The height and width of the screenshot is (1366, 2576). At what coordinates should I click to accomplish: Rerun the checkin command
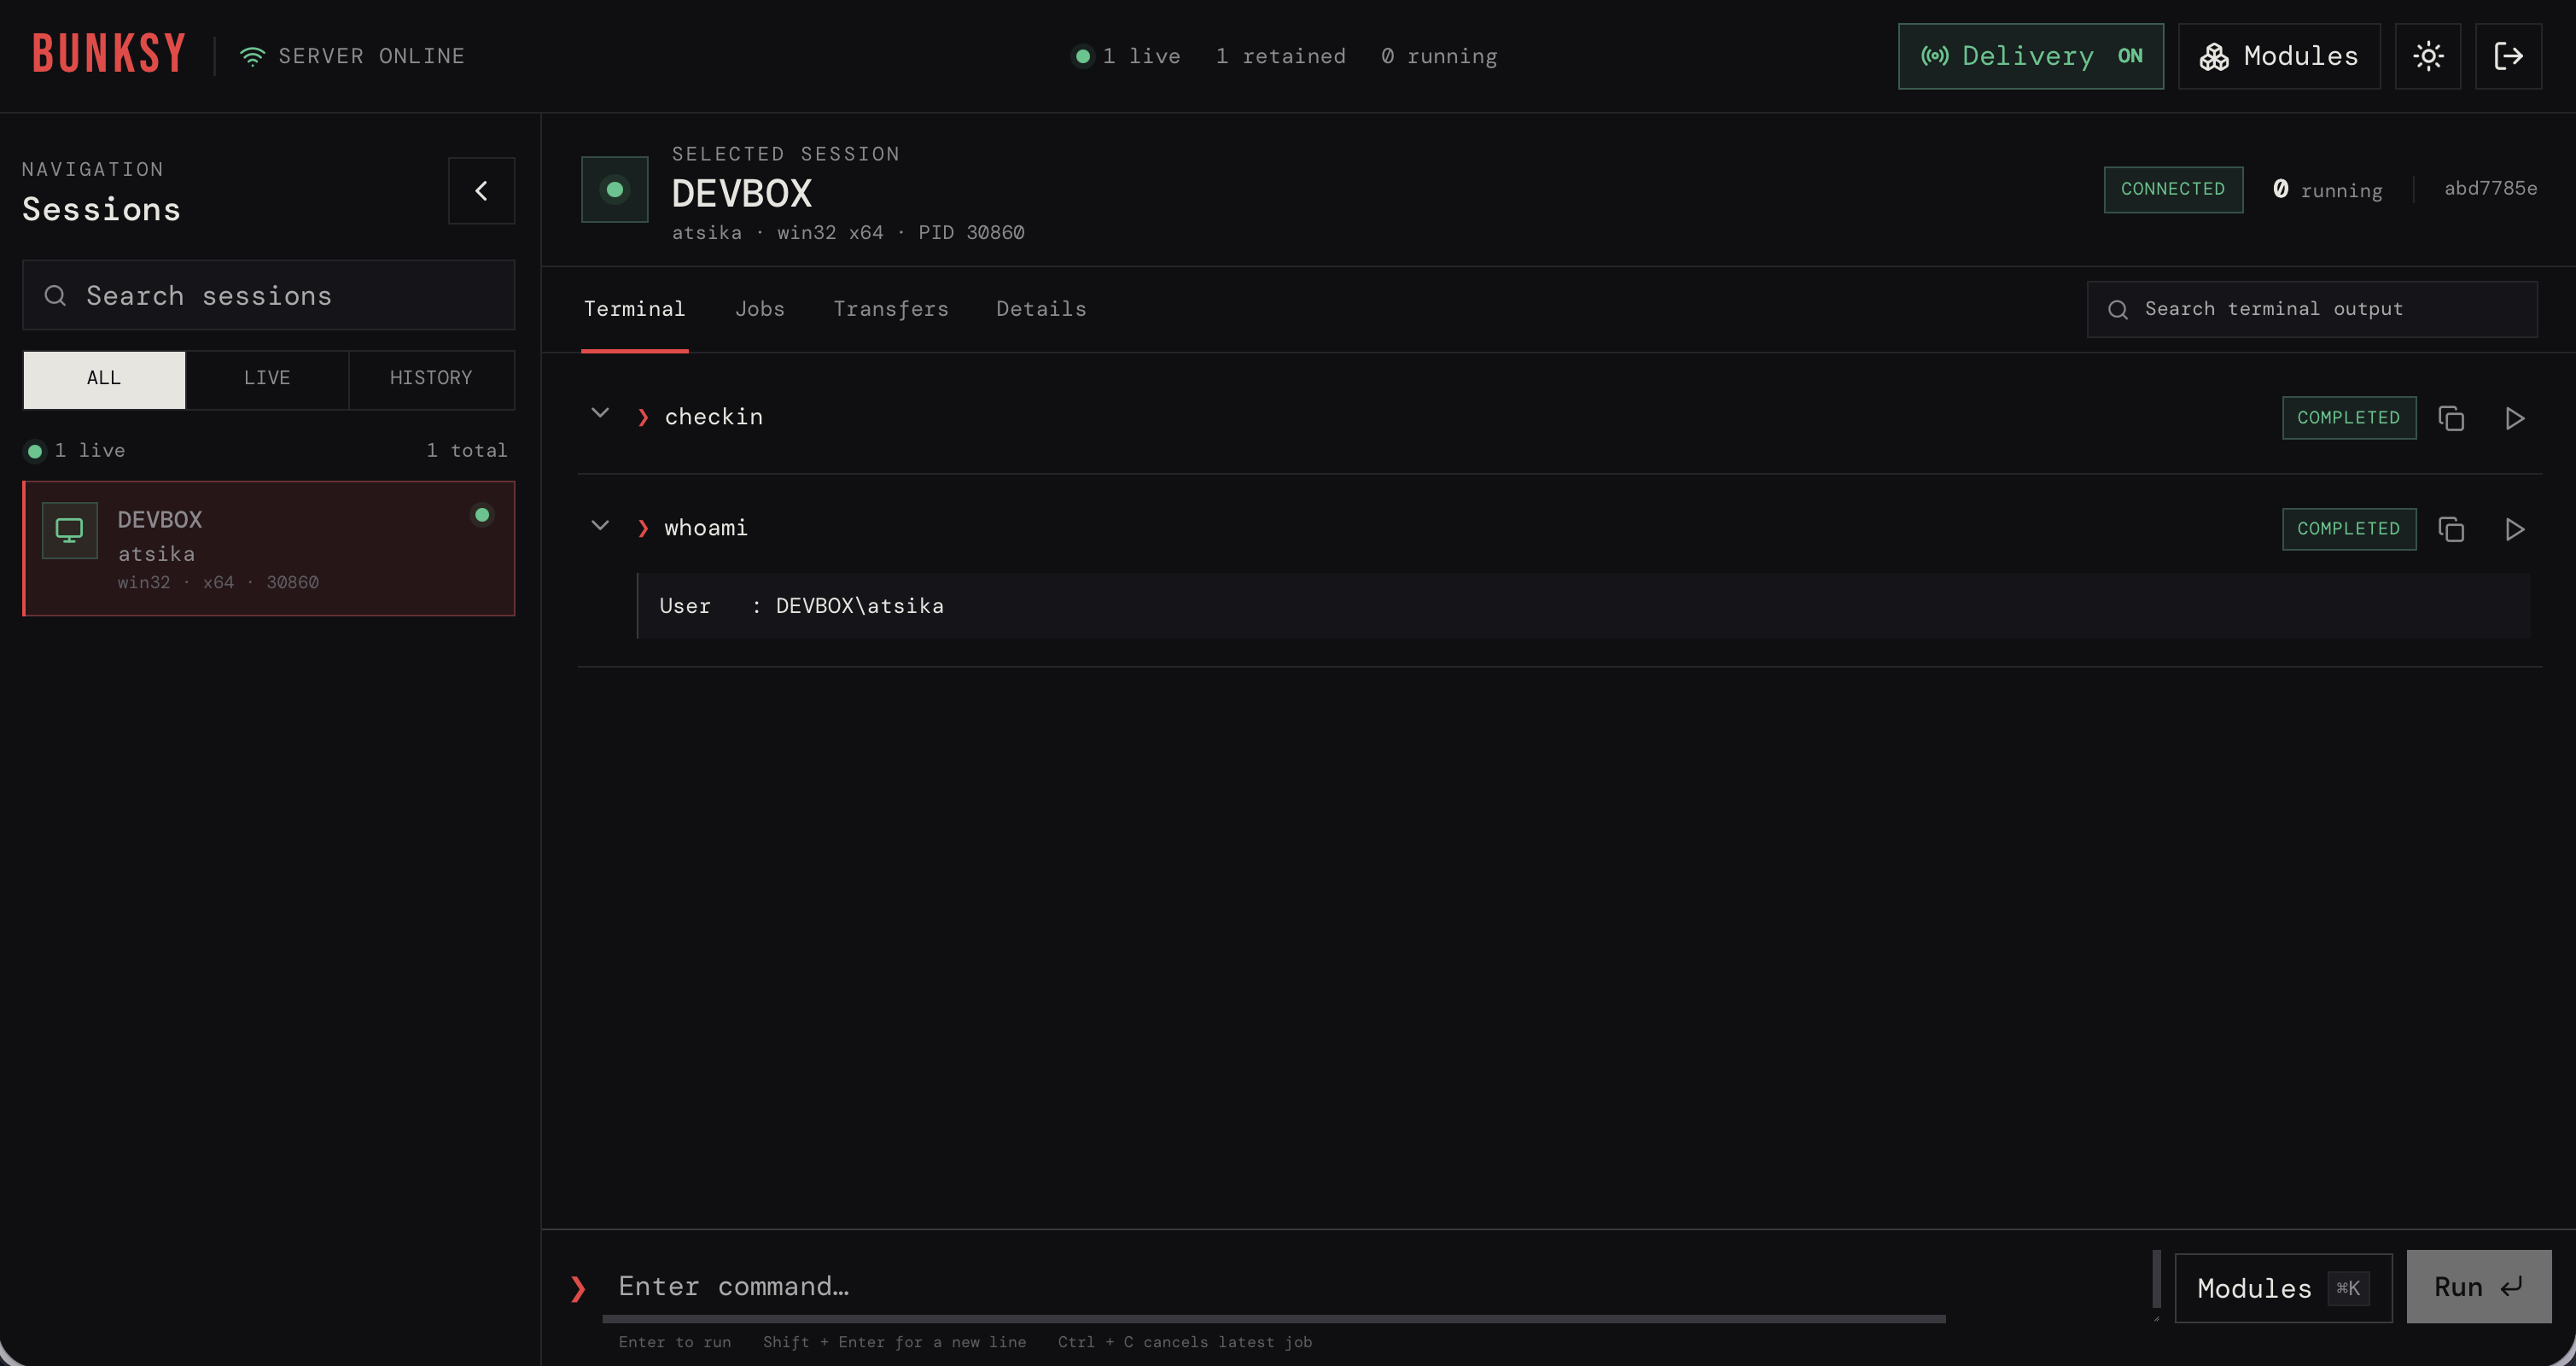pyautogui.click(x=2515, y=418)
